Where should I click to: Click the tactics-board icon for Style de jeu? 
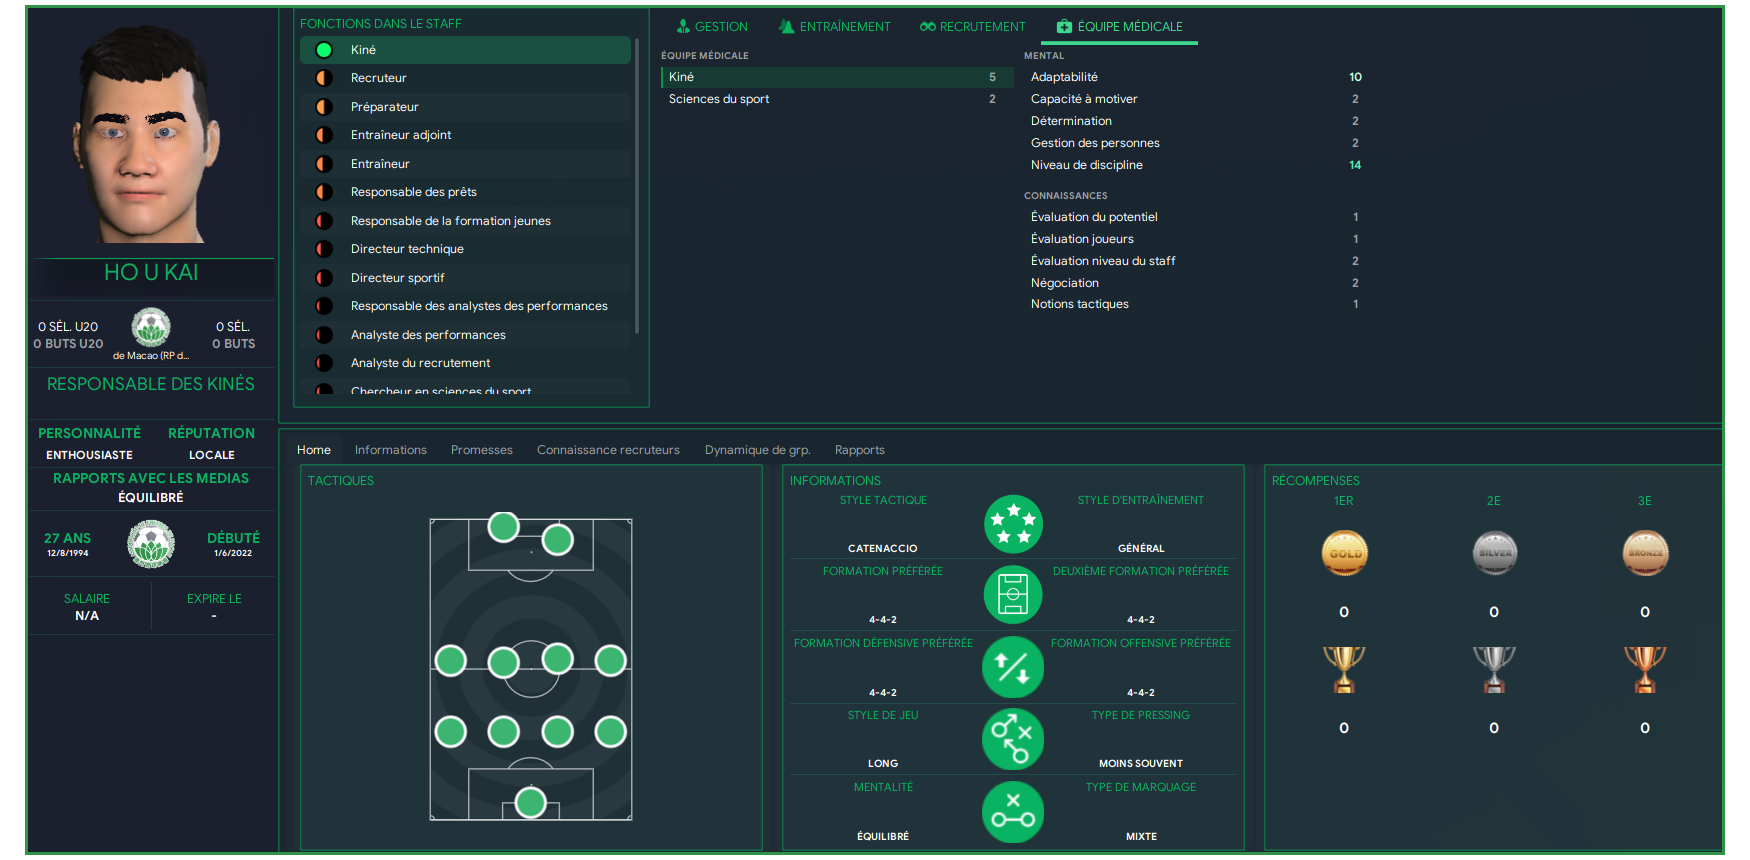1013,739
